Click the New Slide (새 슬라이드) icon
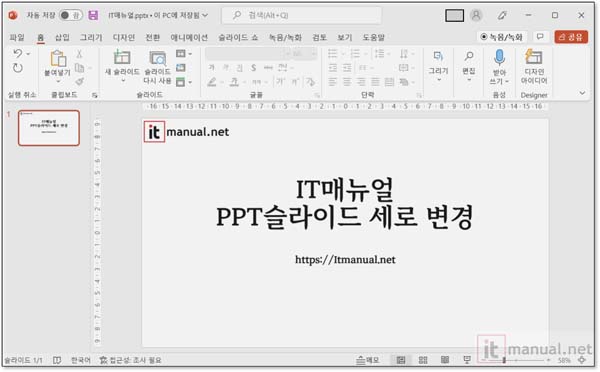This screenshot has height=372, width=600. [122, 57]
